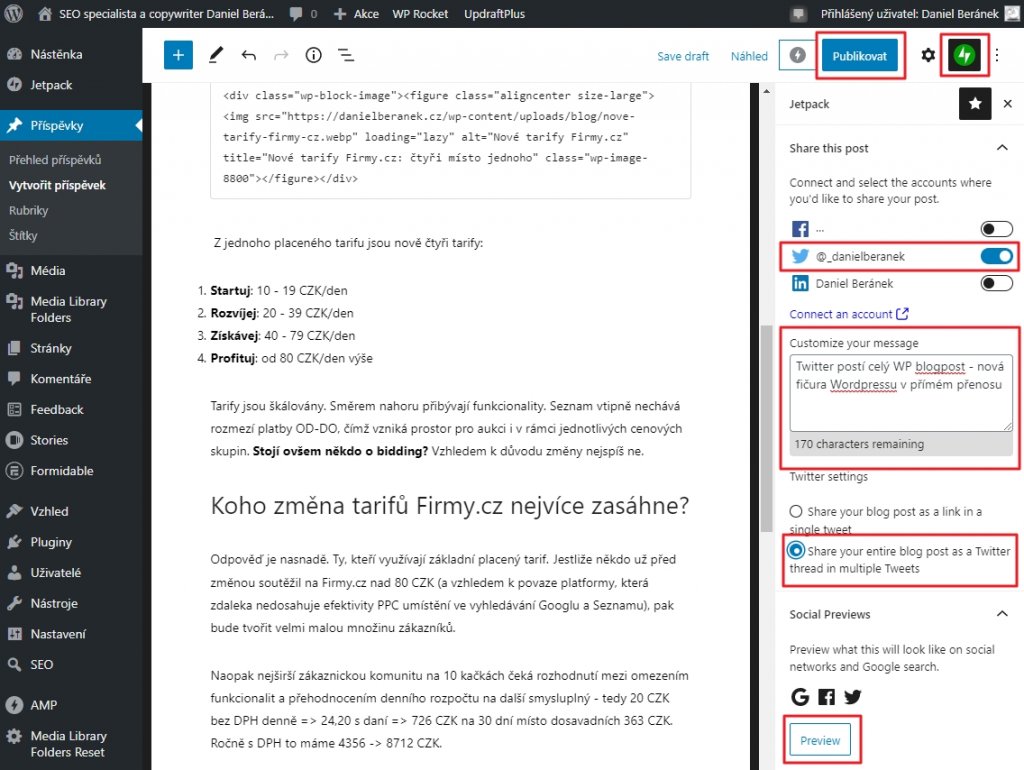1024x770 pixels.
Task: Click the Twitter icon under Social Previews
Action: pyautogui.click(x=853, y=697)
